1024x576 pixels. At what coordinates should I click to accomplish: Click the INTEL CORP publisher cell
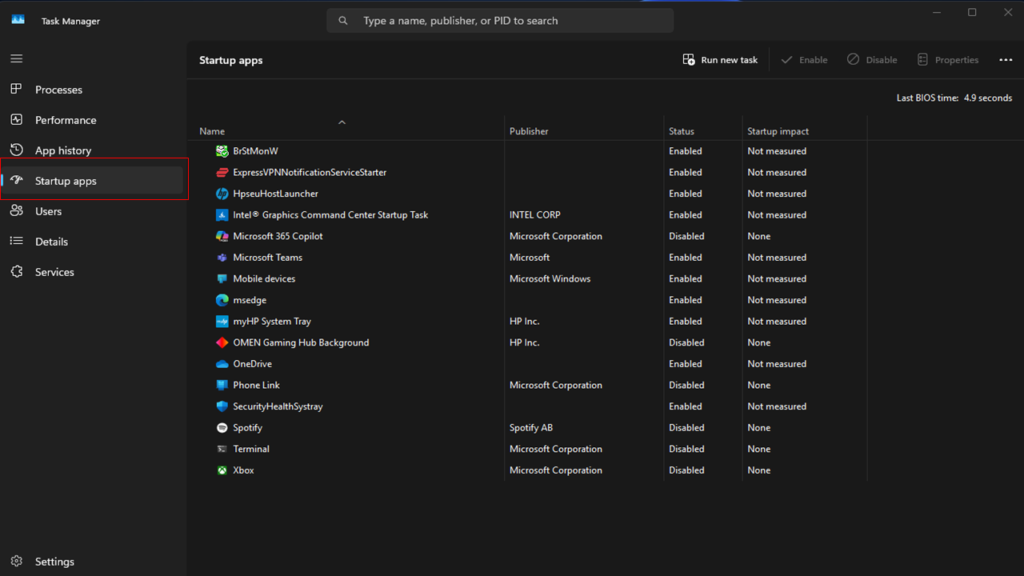535,215
